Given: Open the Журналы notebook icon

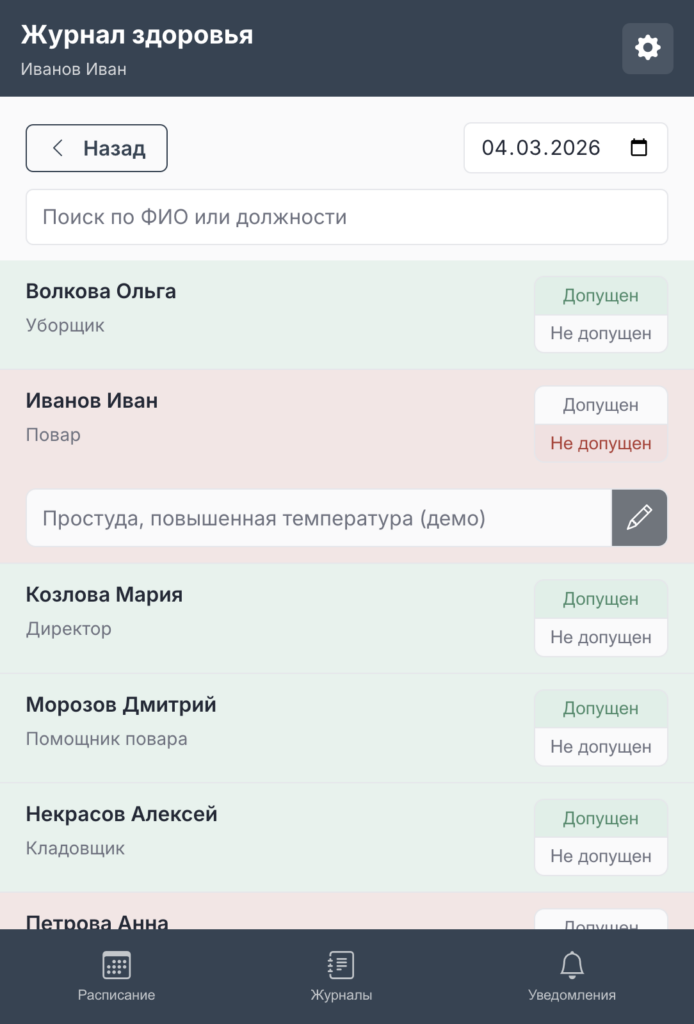Looking at the screenshot, I should pos(341,965).
